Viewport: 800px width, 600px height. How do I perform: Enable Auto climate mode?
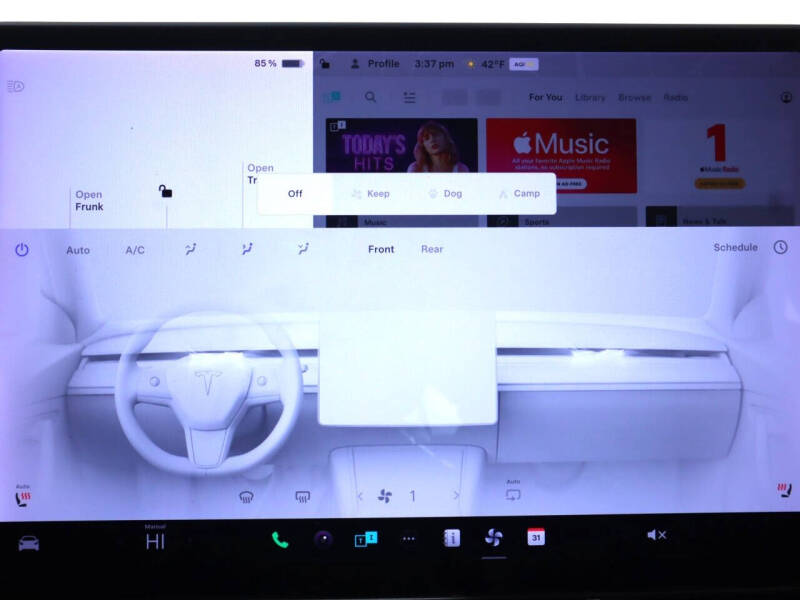79,250
